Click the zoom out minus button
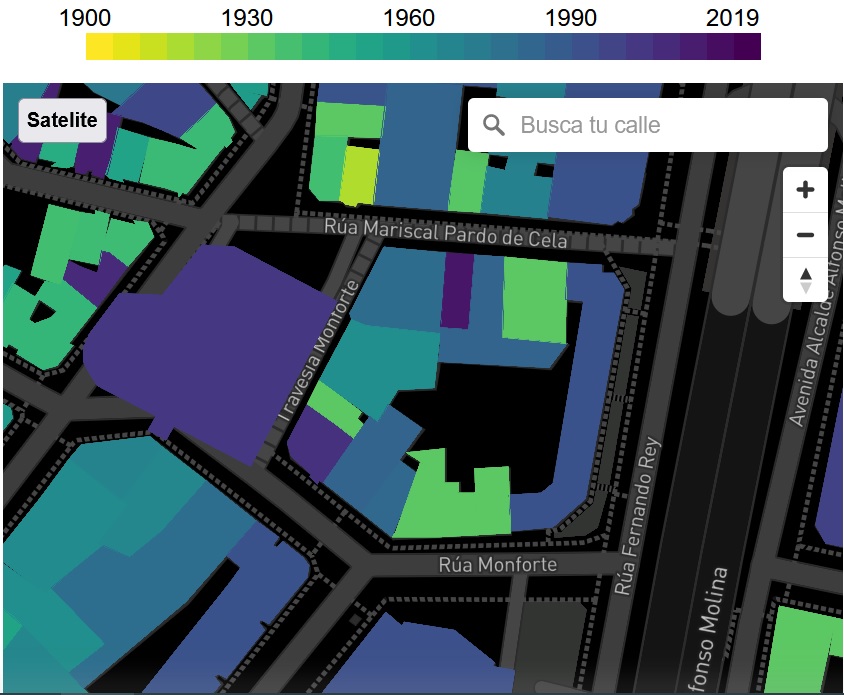Screen dimensions: 844x695 (x=805, y=236)
